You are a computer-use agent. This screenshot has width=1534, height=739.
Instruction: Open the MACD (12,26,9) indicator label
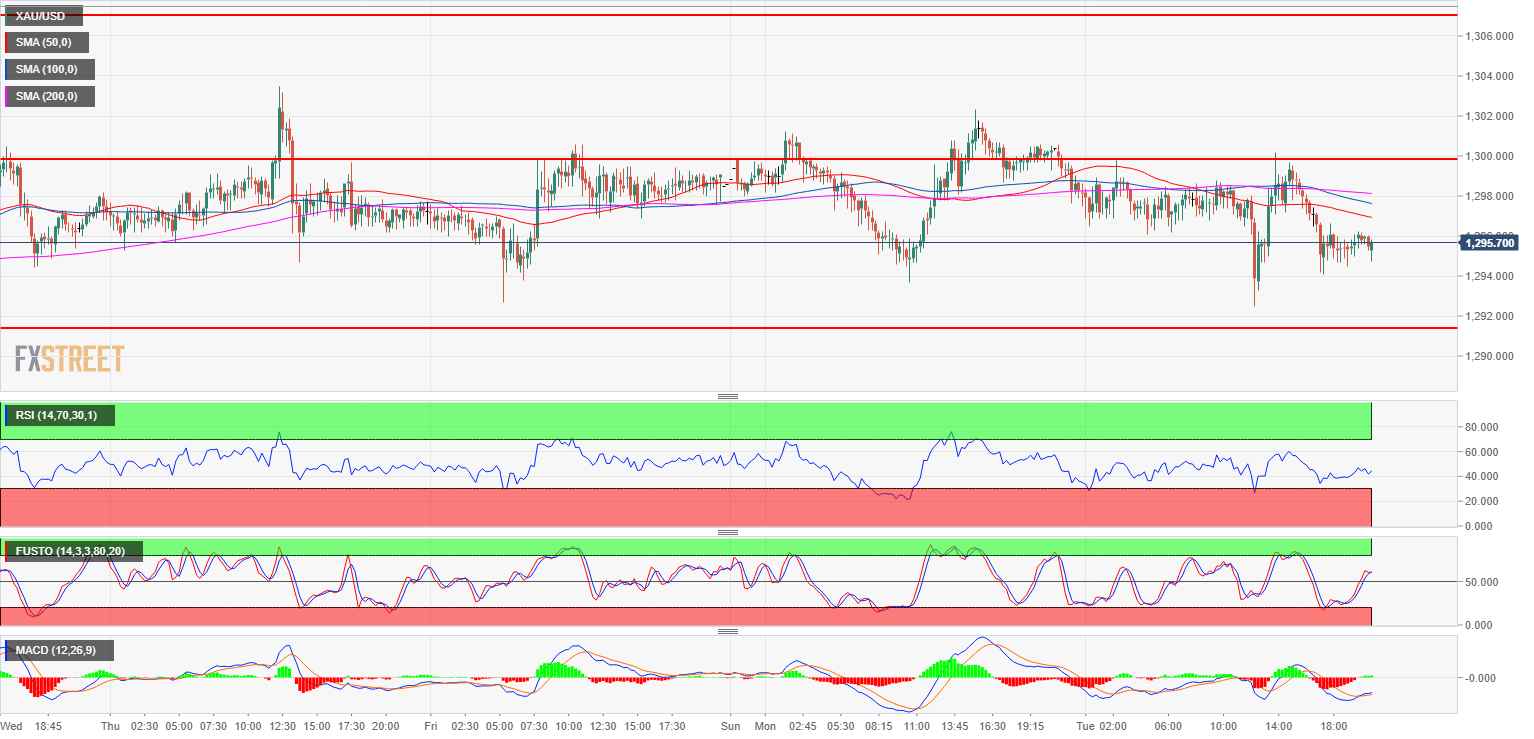[58, 651]
